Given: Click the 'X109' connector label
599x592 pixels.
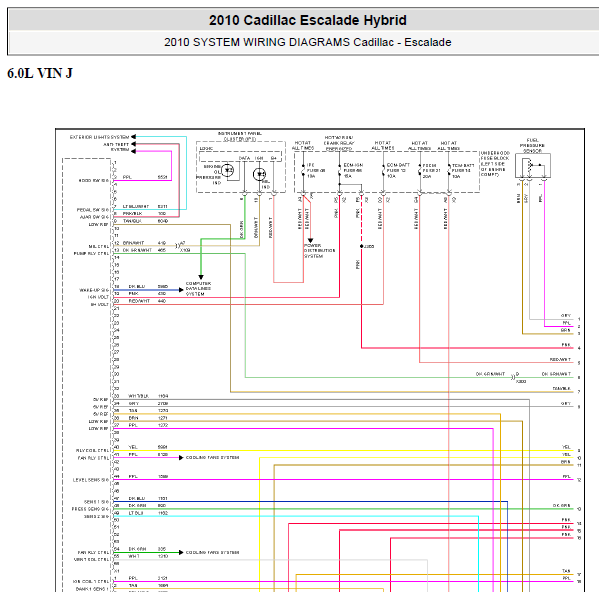Looking at the screenshot, I should pos(185,250).
